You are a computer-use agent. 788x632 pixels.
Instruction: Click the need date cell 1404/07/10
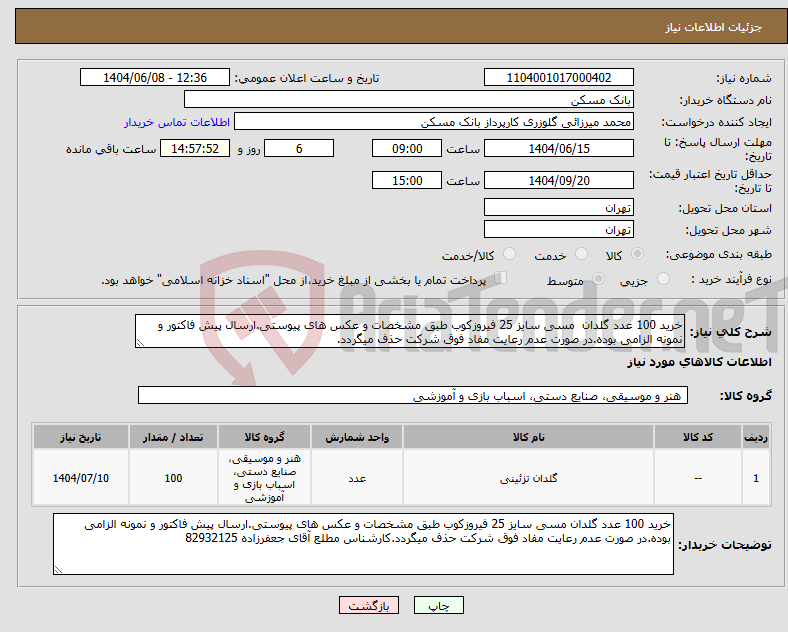click(x=81, y=478)
